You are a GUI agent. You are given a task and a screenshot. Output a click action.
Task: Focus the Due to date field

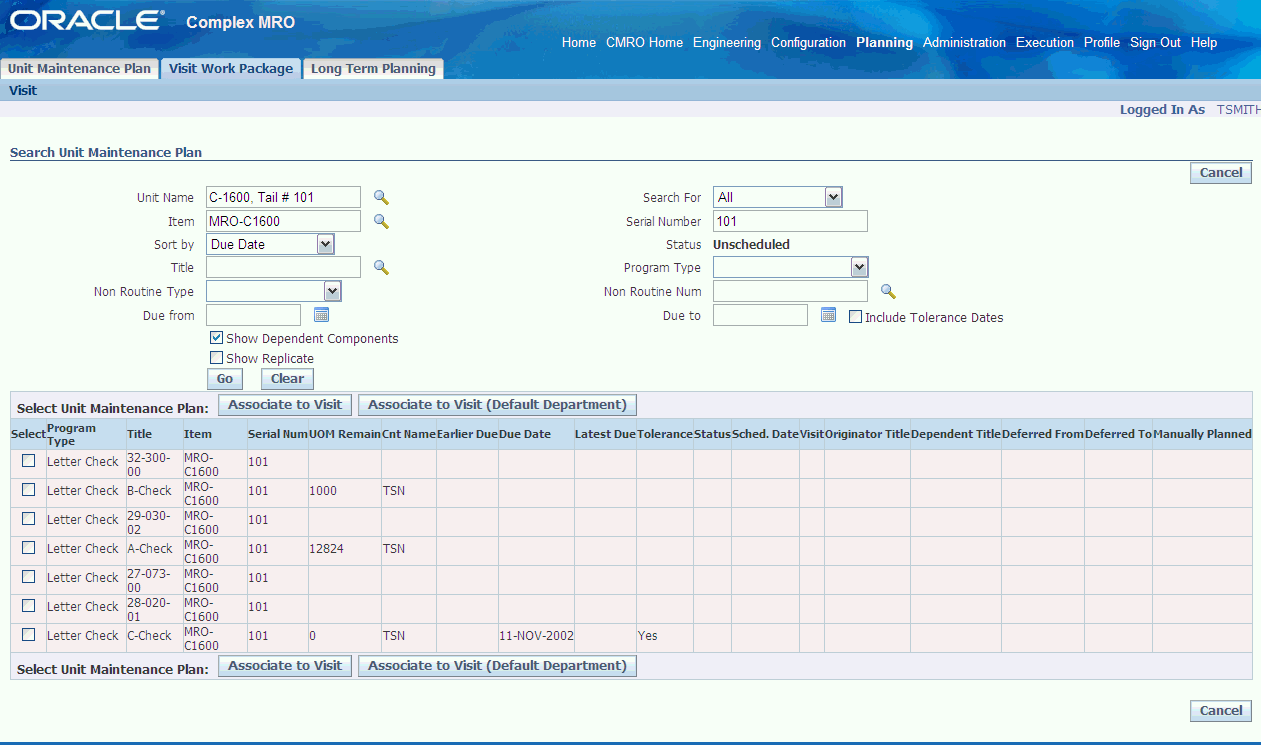[760, 315]
